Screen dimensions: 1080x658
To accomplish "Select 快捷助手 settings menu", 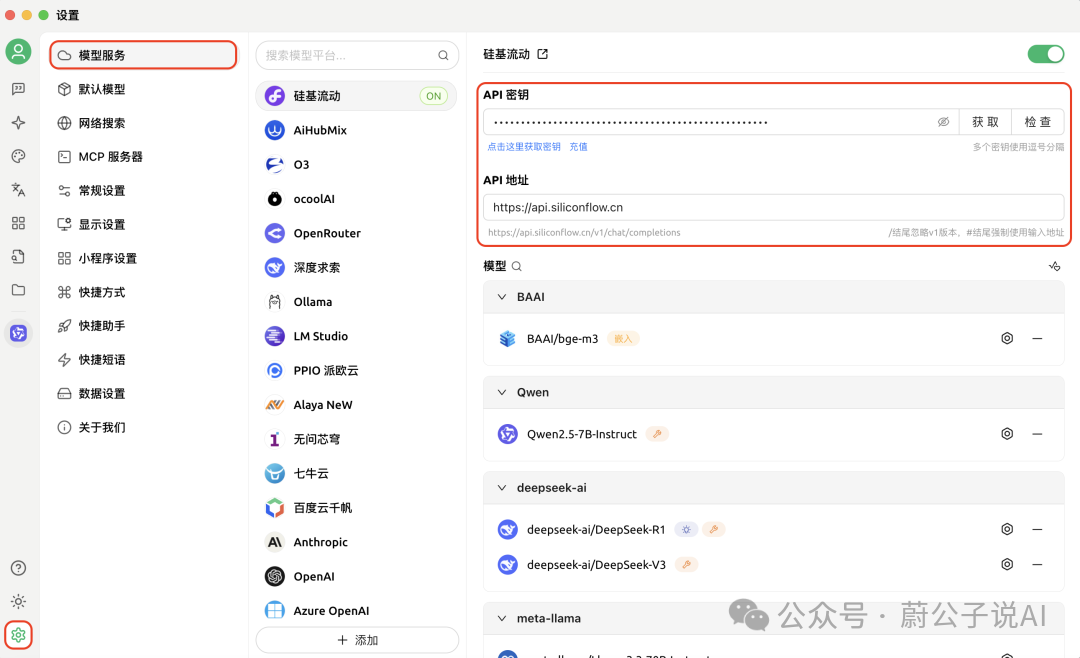I will coord(143,326).
